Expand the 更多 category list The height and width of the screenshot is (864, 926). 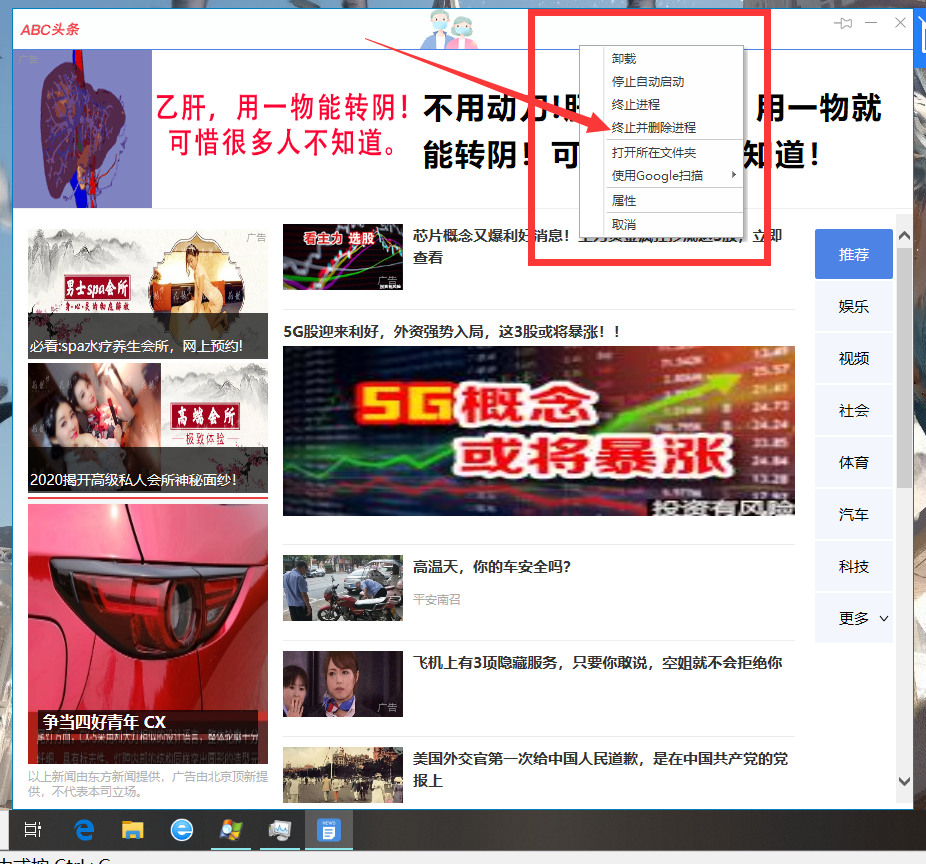[853, 618]
